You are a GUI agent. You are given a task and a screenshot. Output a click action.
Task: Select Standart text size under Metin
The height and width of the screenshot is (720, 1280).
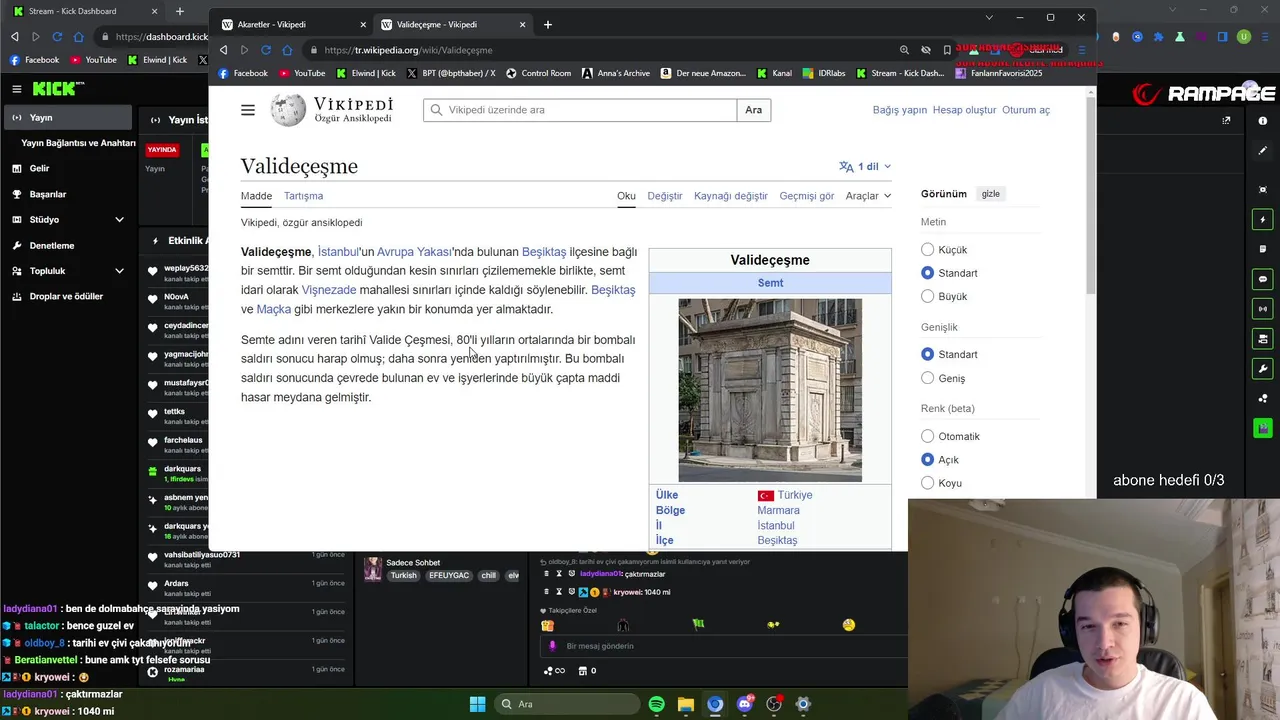click(x=927, y=273)
